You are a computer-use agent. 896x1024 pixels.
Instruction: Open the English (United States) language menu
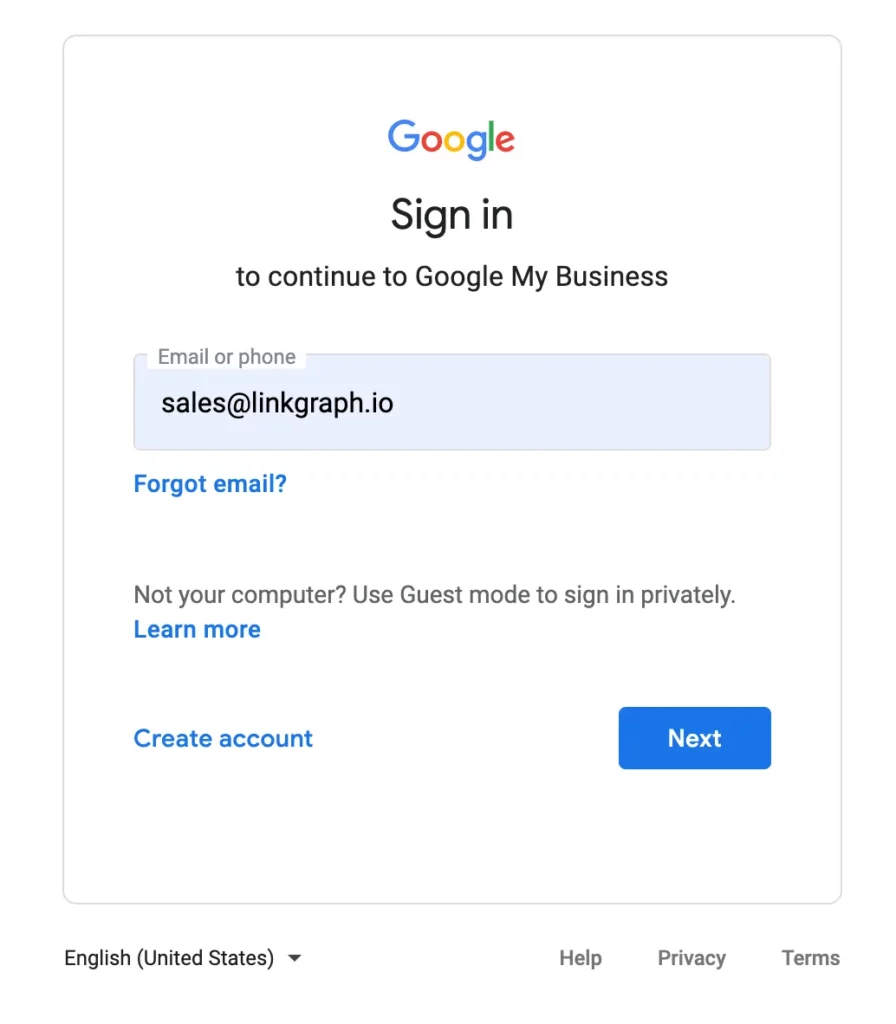pos(169,958)
